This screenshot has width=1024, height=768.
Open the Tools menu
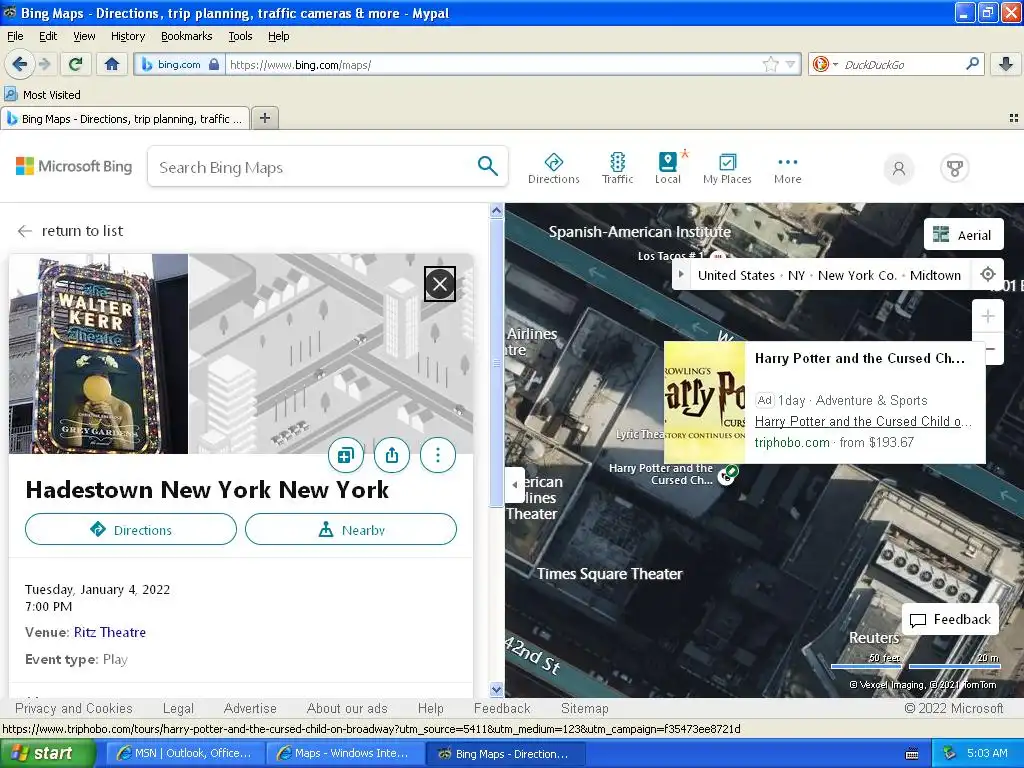pyautogui.click(x=240, y=36)
